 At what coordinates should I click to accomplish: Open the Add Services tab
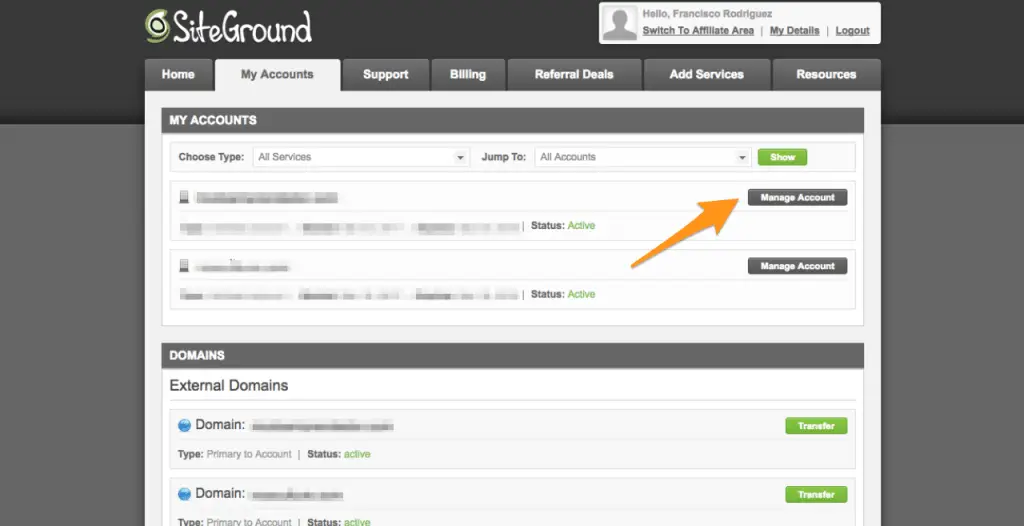707,74
